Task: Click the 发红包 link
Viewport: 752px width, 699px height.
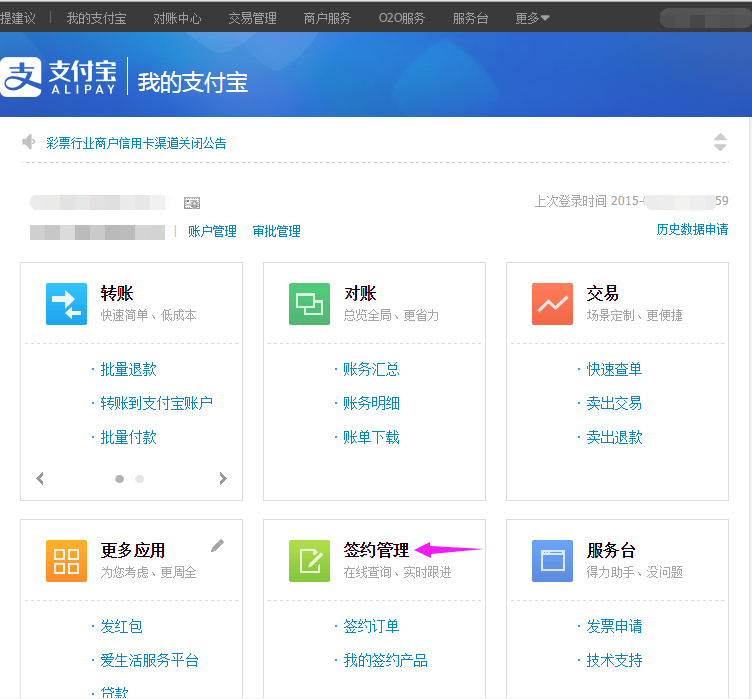Action: [121, 627]
